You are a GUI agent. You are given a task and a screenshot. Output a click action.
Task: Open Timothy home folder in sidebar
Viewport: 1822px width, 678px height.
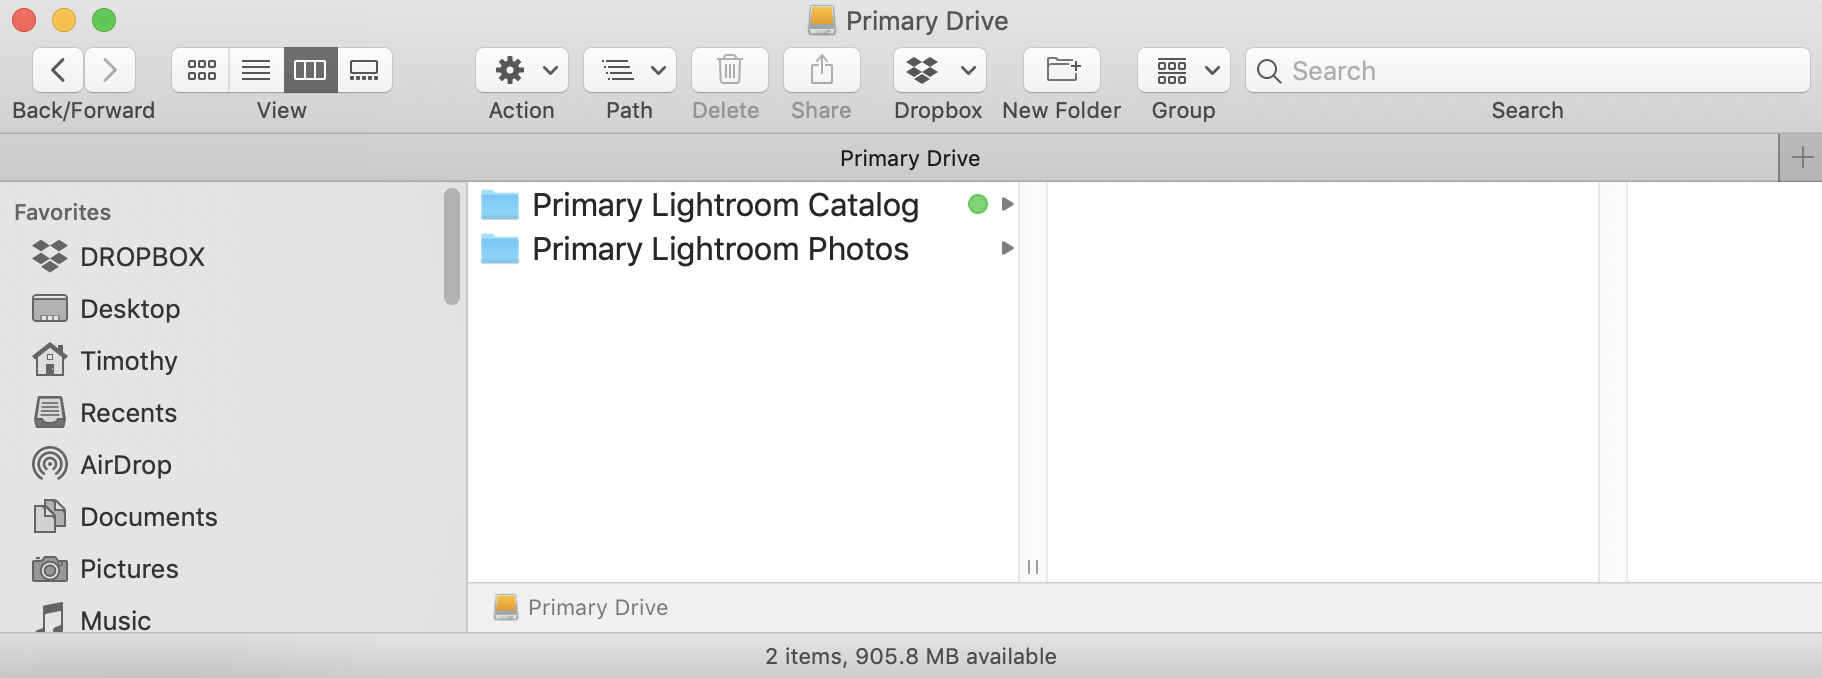pyautogui.click(x=129, y=361)
